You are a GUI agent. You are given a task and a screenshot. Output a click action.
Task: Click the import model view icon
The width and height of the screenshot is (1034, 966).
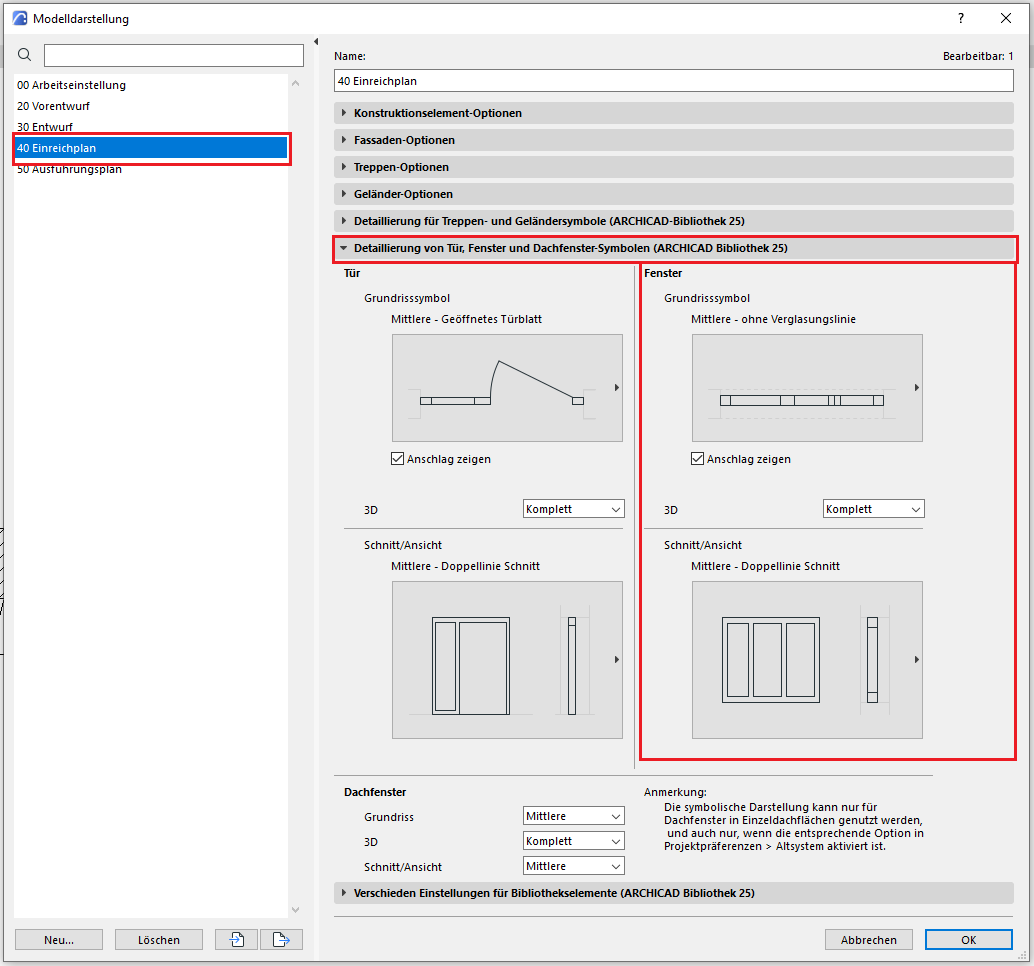coord(236,939)
